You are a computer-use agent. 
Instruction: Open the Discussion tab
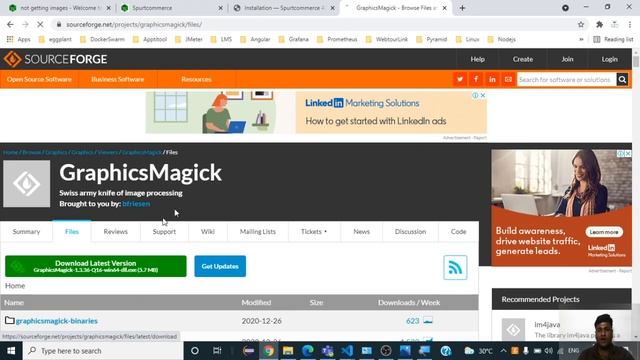(x=410, y=231)
